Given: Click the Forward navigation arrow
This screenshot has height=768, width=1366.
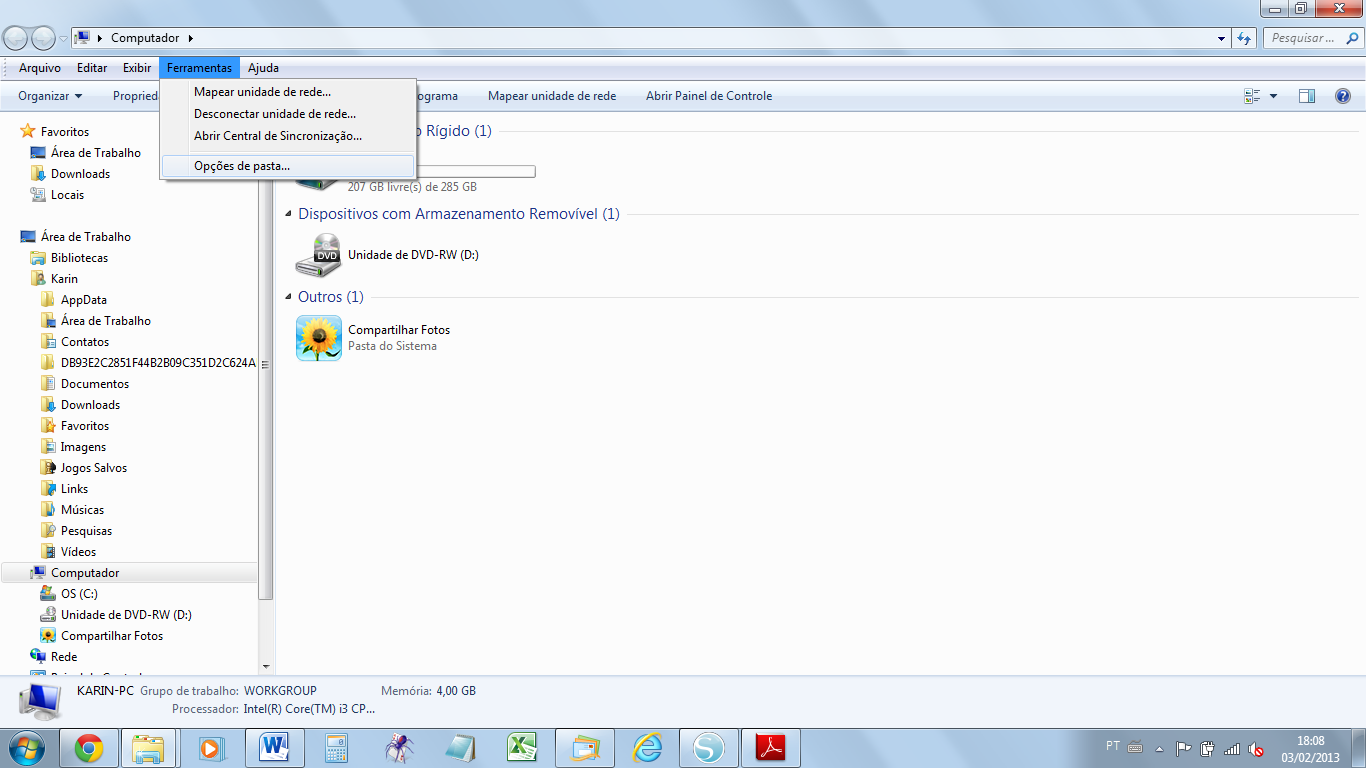Looking at the screenshot, I should (43, 38).
